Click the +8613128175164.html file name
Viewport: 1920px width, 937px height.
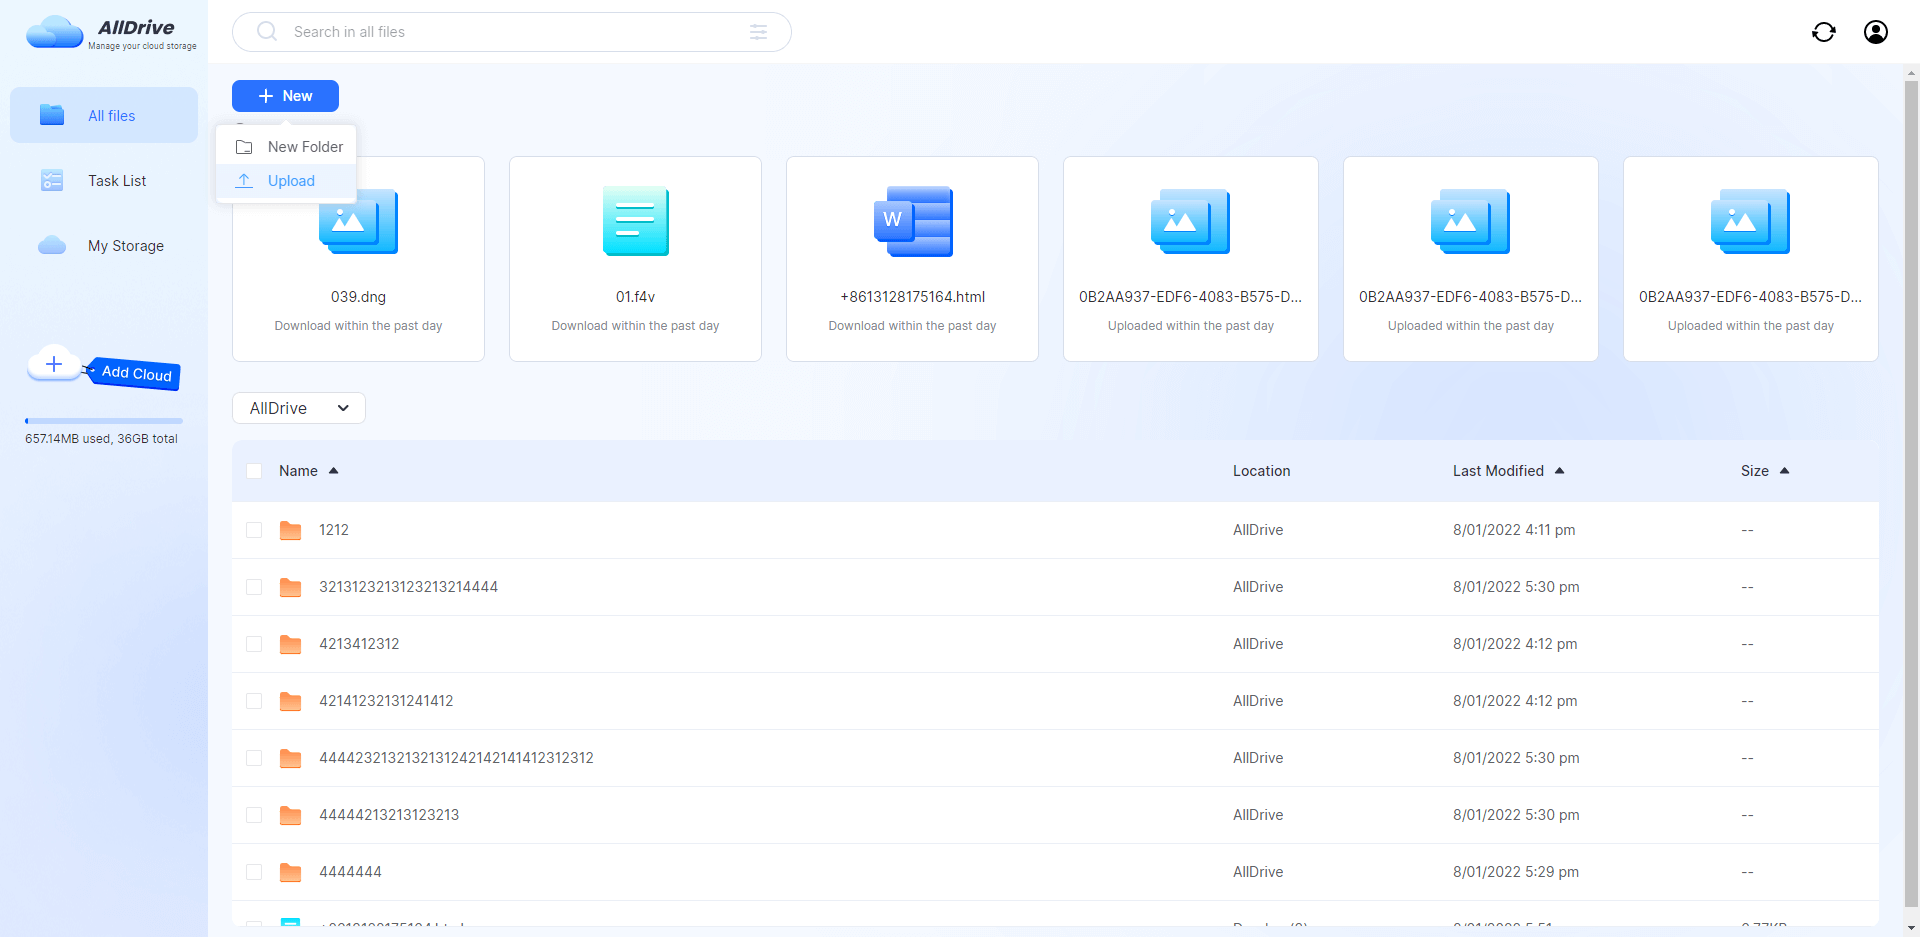click(x=913, y=297)
